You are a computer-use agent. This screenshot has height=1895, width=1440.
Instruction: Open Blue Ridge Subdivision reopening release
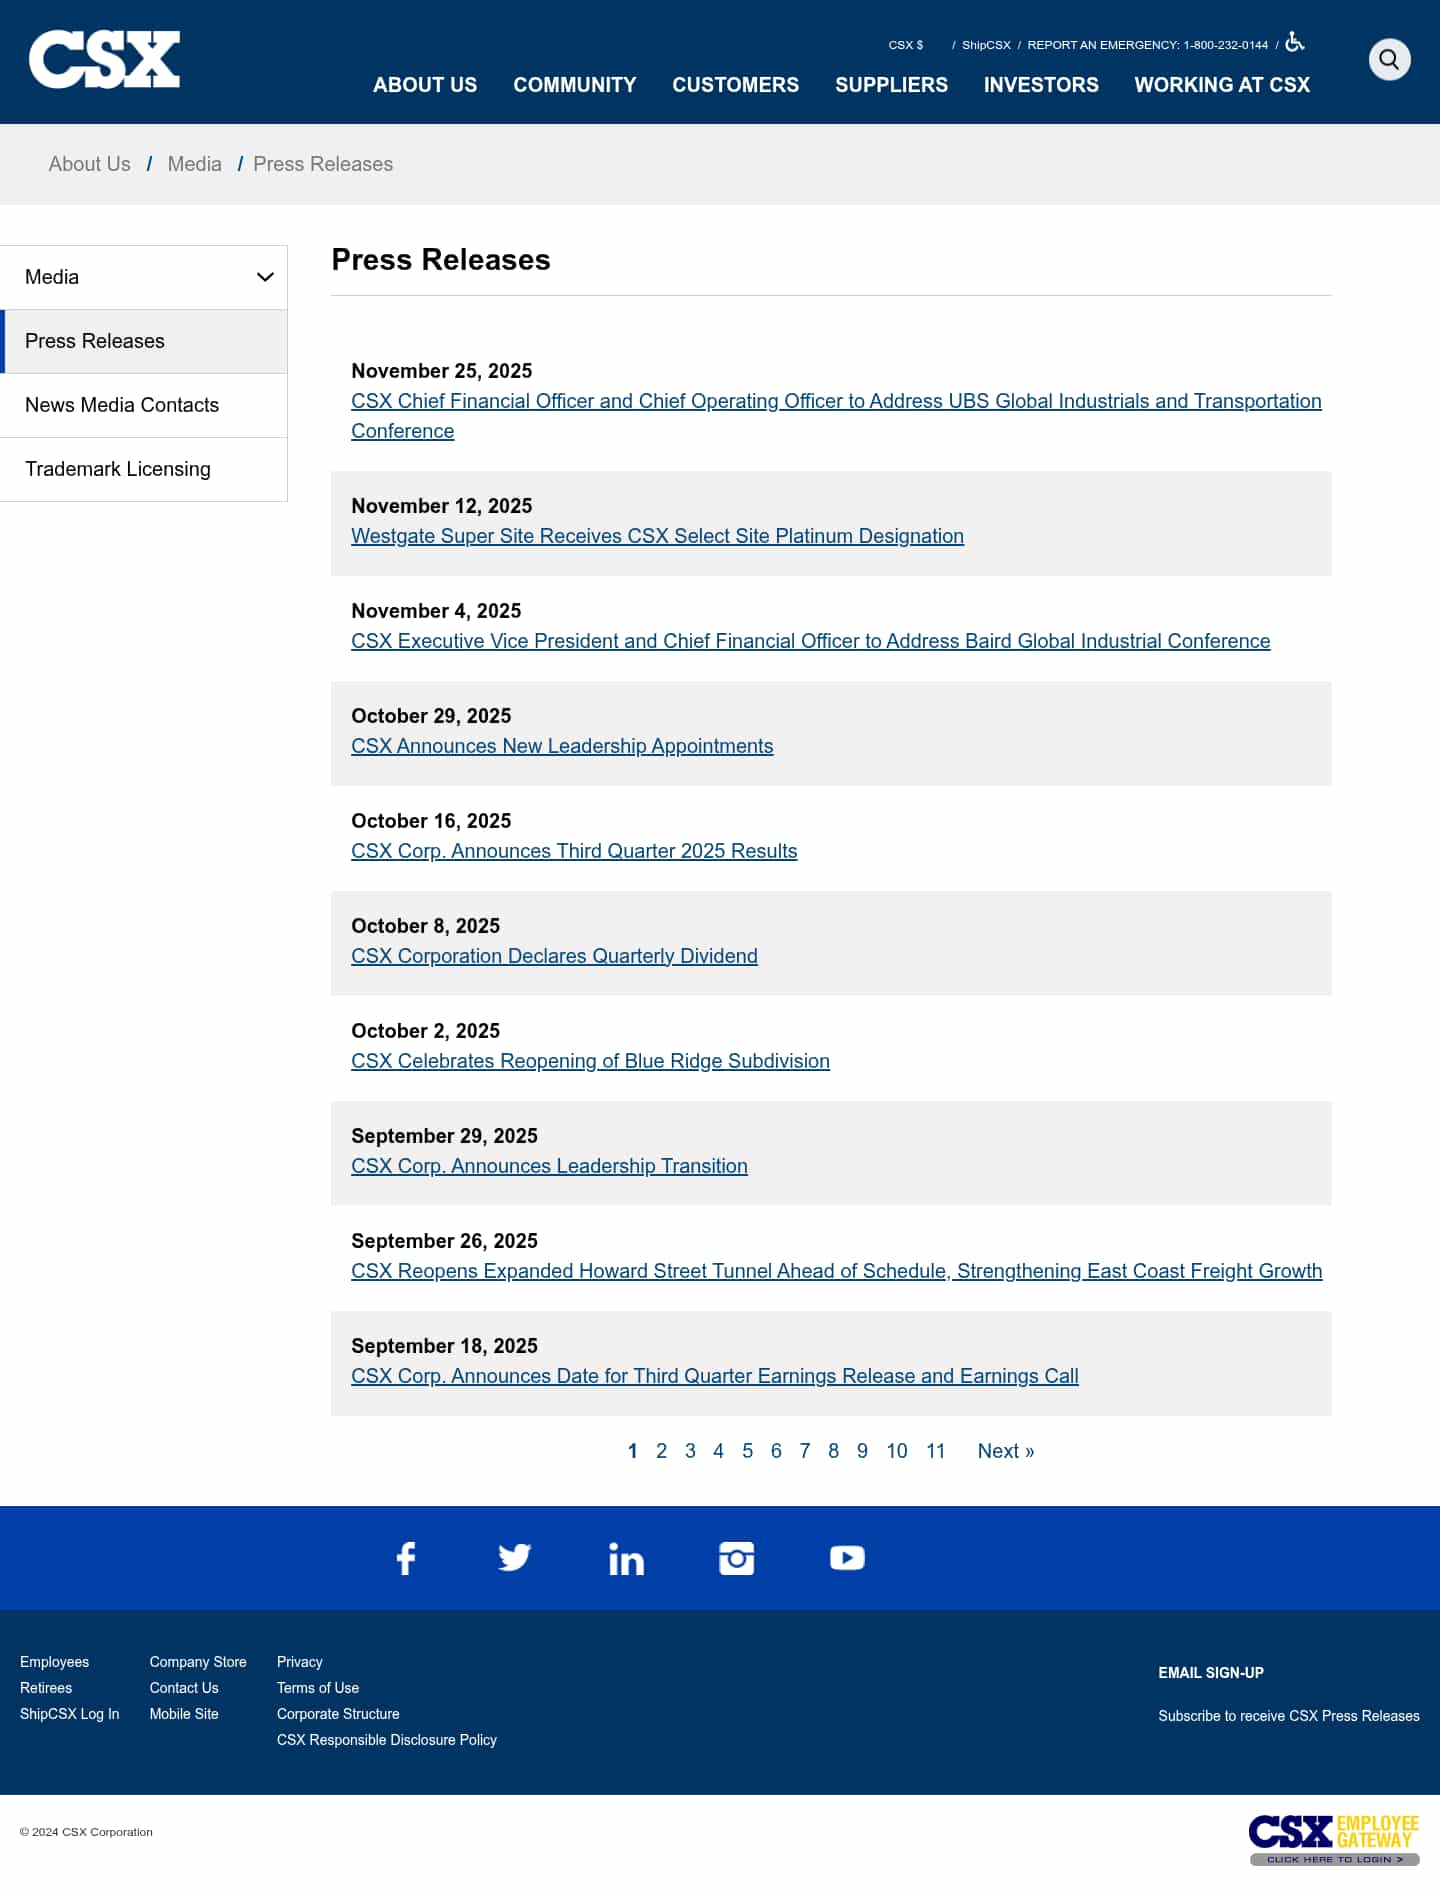[x=590, y=1061]
